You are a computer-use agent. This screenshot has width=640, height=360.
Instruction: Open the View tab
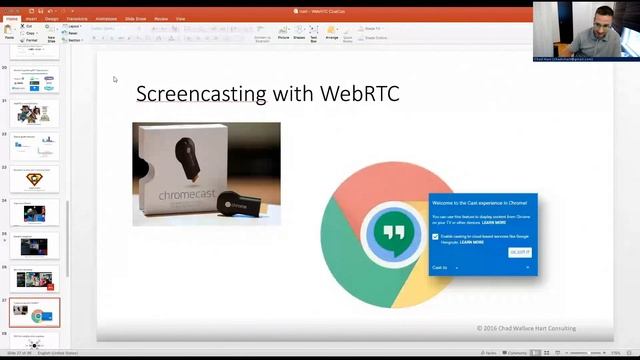[180, 19]
